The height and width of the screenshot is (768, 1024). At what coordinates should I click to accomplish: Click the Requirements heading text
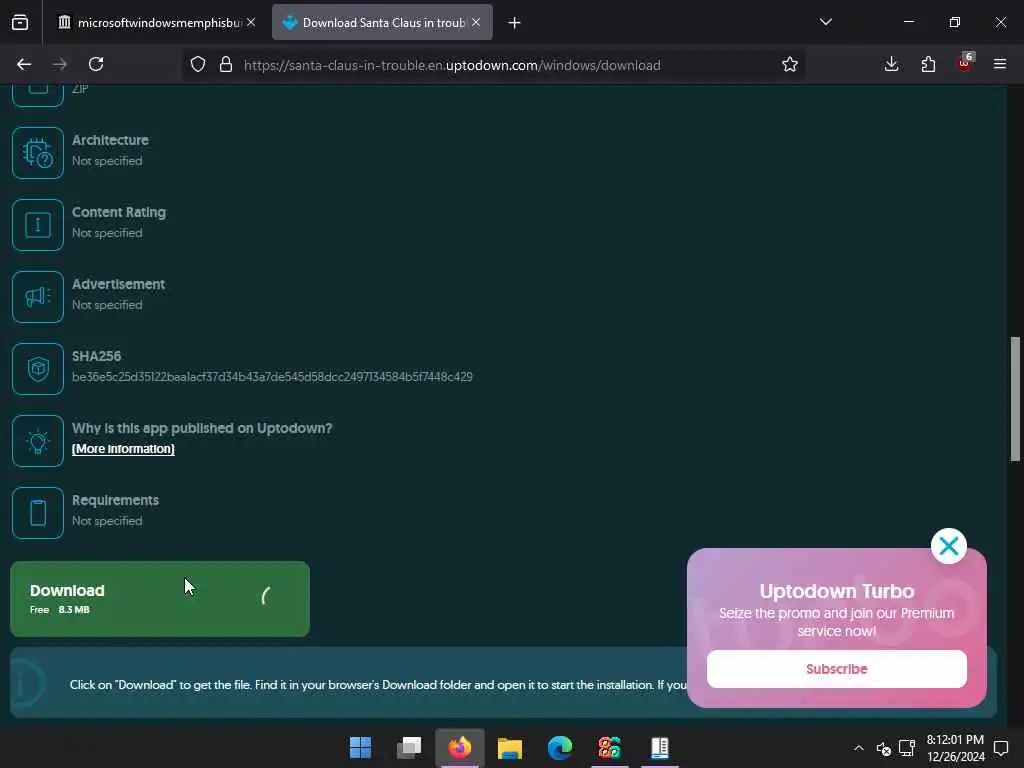tap(116, 500)
